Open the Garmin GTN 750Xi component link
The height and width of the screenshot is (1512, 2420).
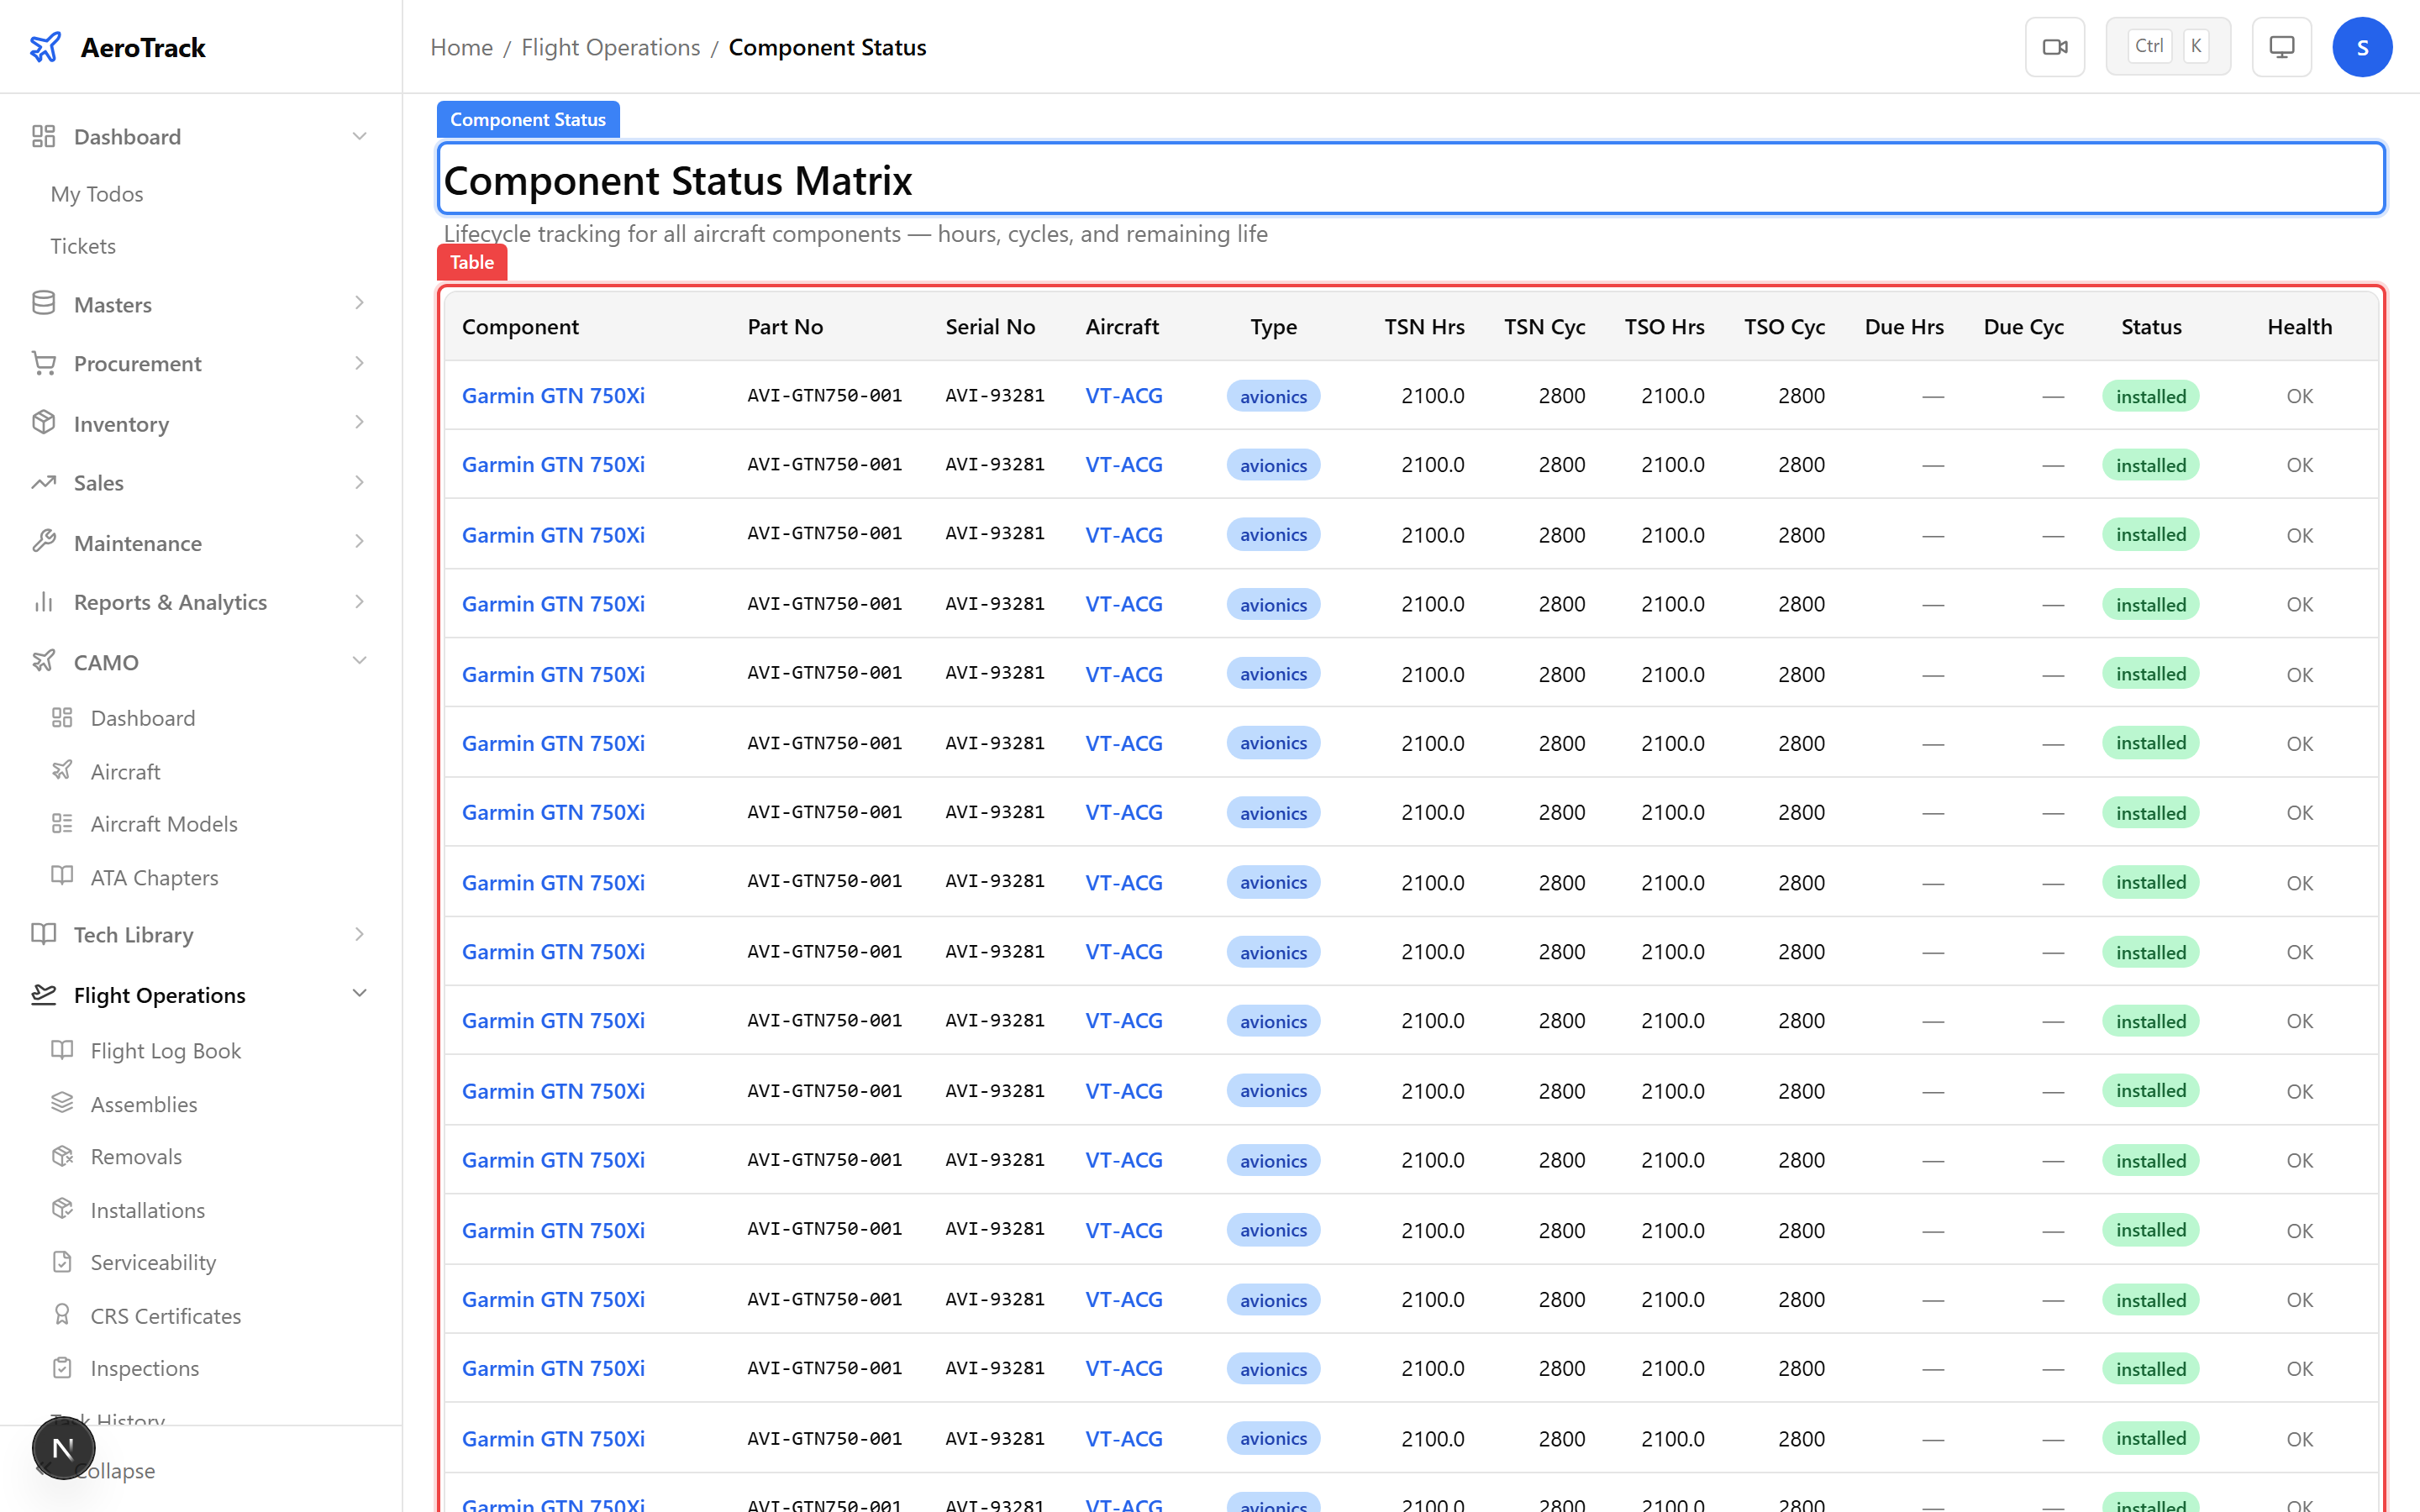point(553,395)
